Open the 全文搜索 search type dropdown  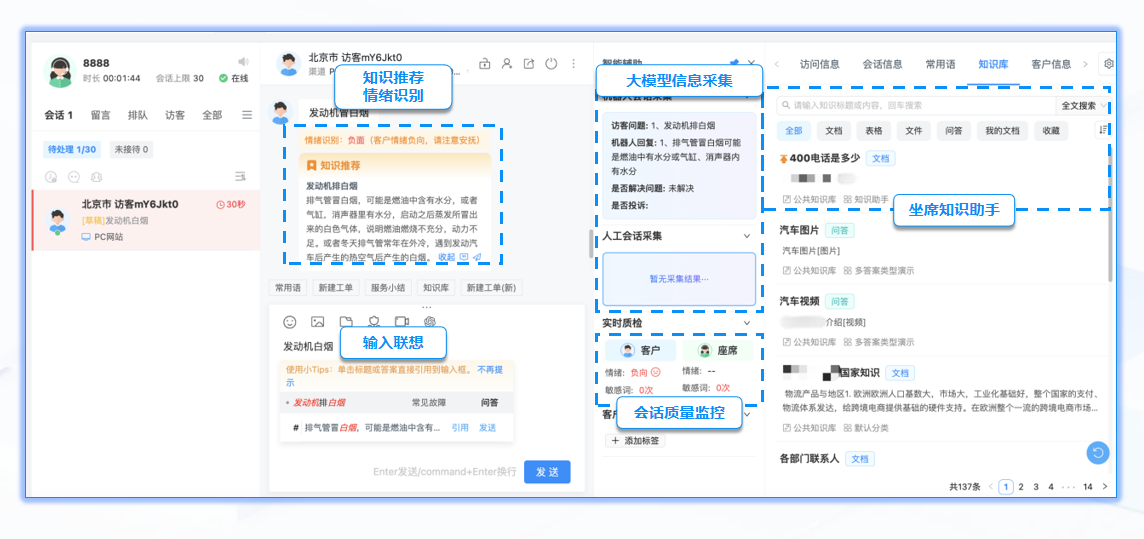click(1082, 105)
